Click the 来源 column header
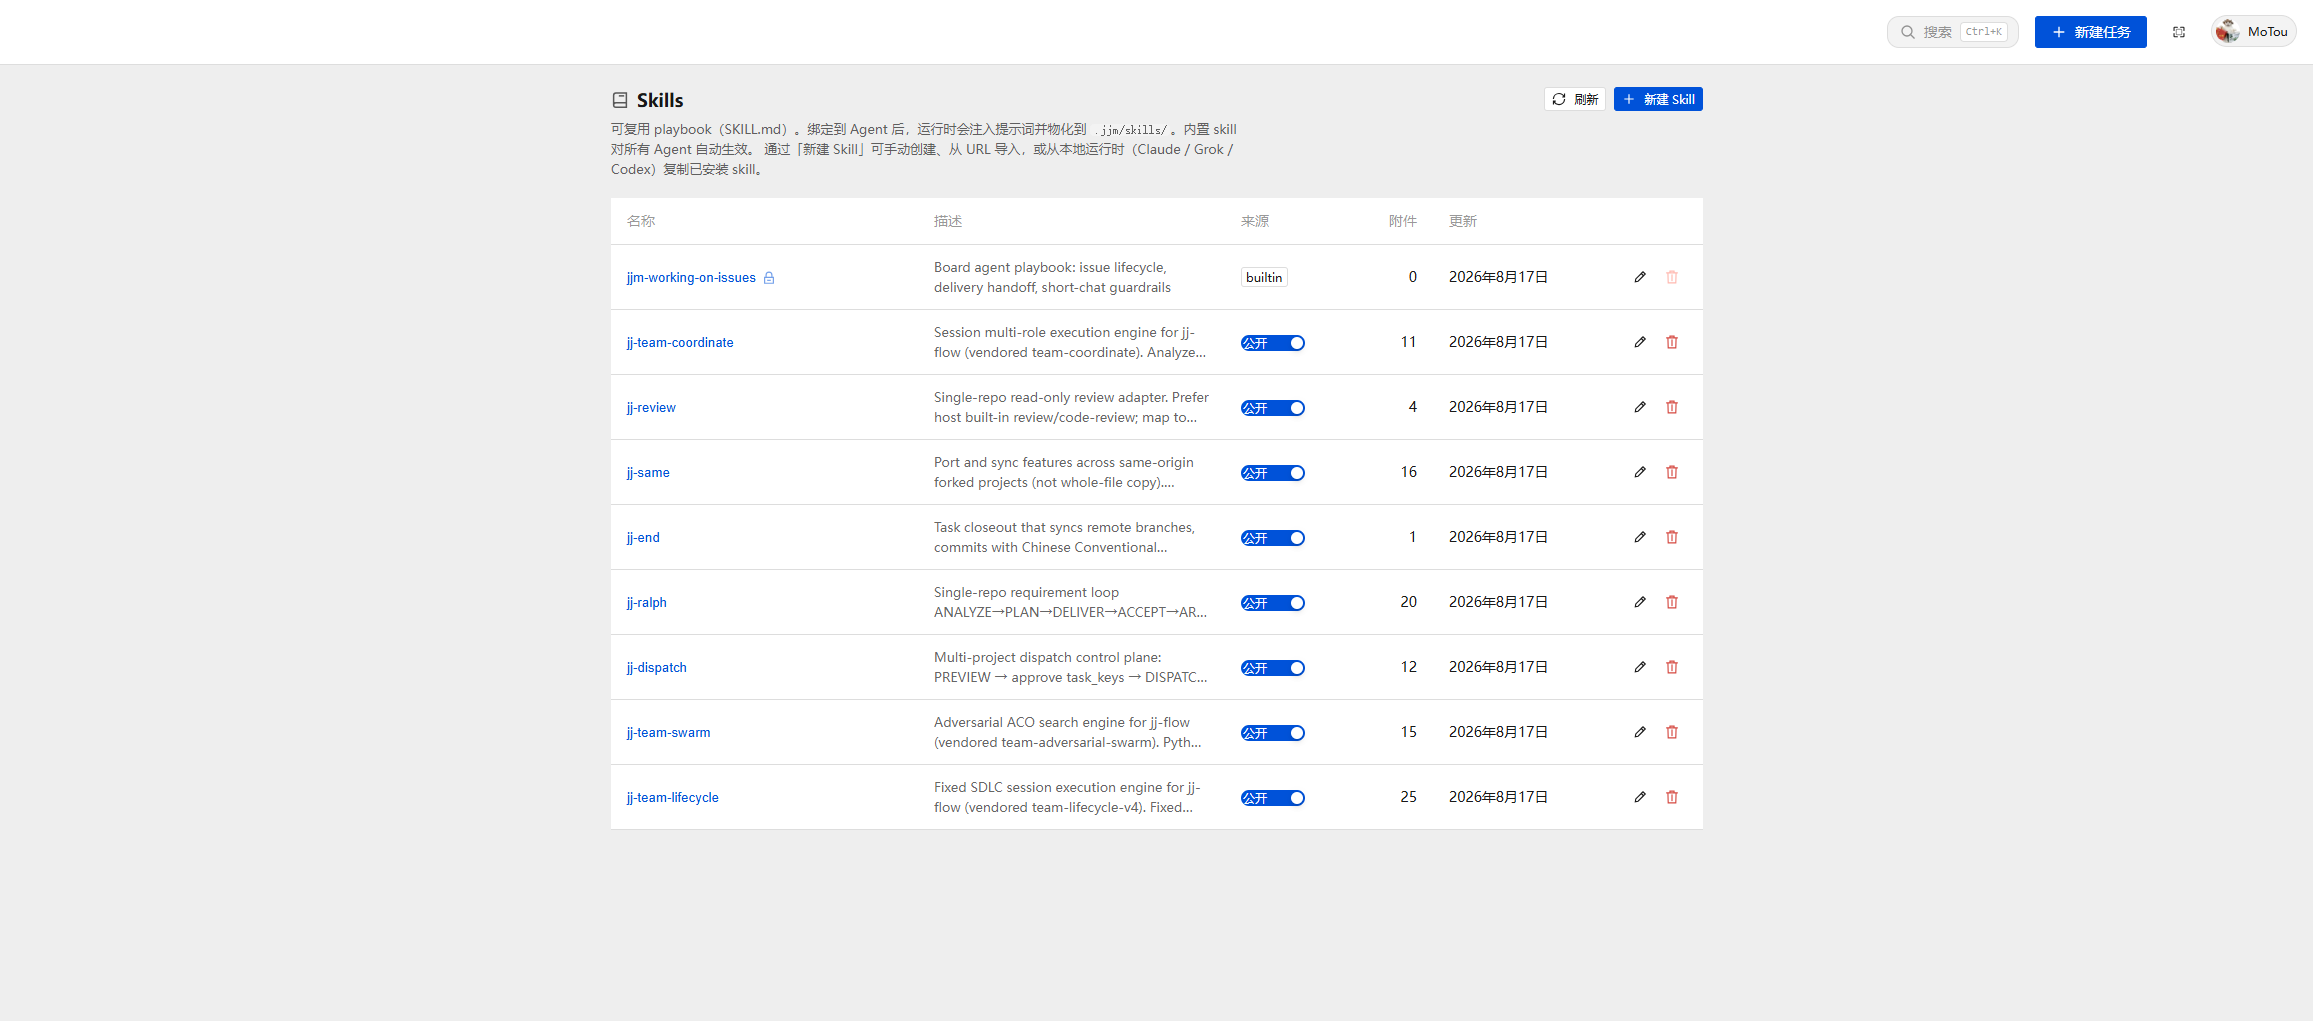 pyautogui.click(x=1255, y=221)
